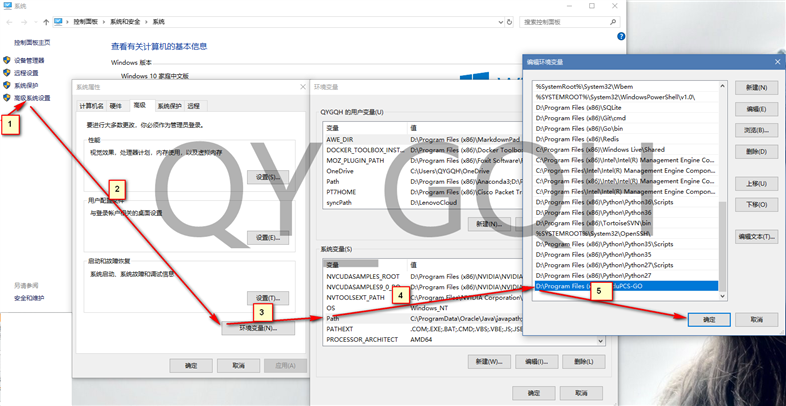
Task: Select the 高级 tab in 系统属性
Action: coord(140,105)
